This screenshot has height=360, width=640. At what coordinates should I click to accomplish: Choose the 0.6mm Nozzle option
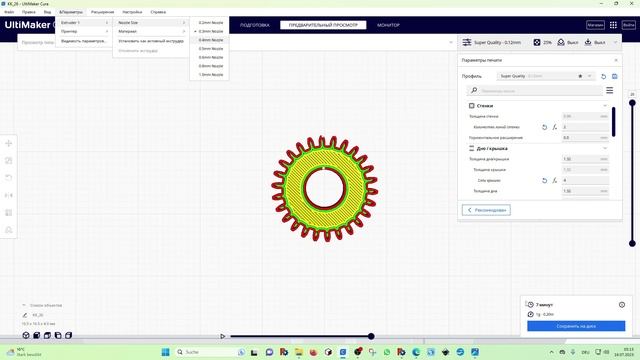[209, 58]
